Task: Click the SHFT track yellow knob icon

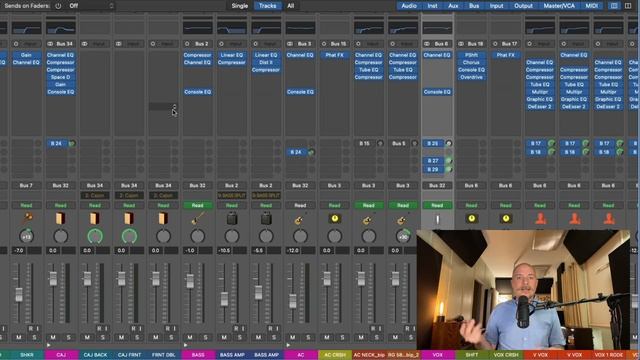Action: coord(471,219)
